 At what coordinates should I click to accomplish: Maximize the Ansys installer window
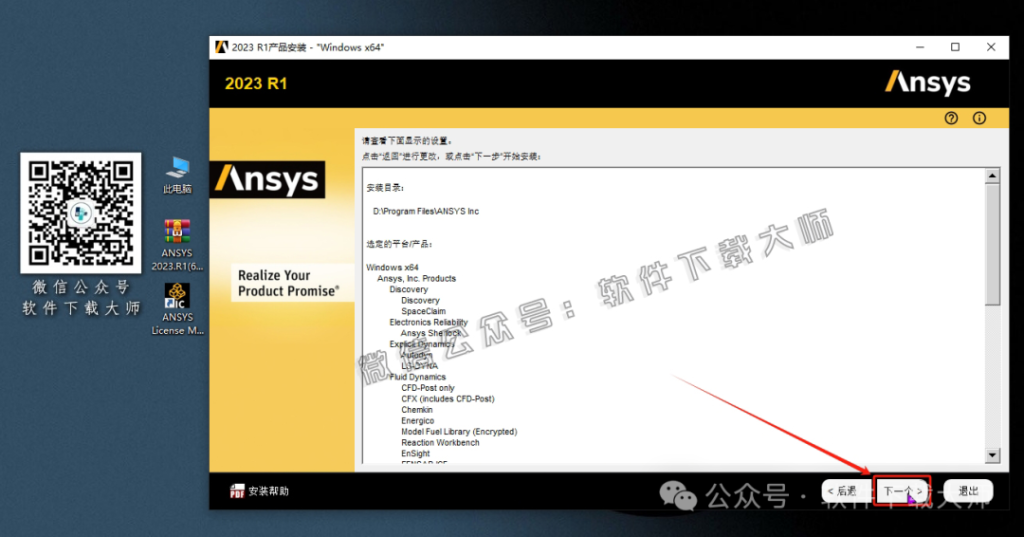click(955, 47)
